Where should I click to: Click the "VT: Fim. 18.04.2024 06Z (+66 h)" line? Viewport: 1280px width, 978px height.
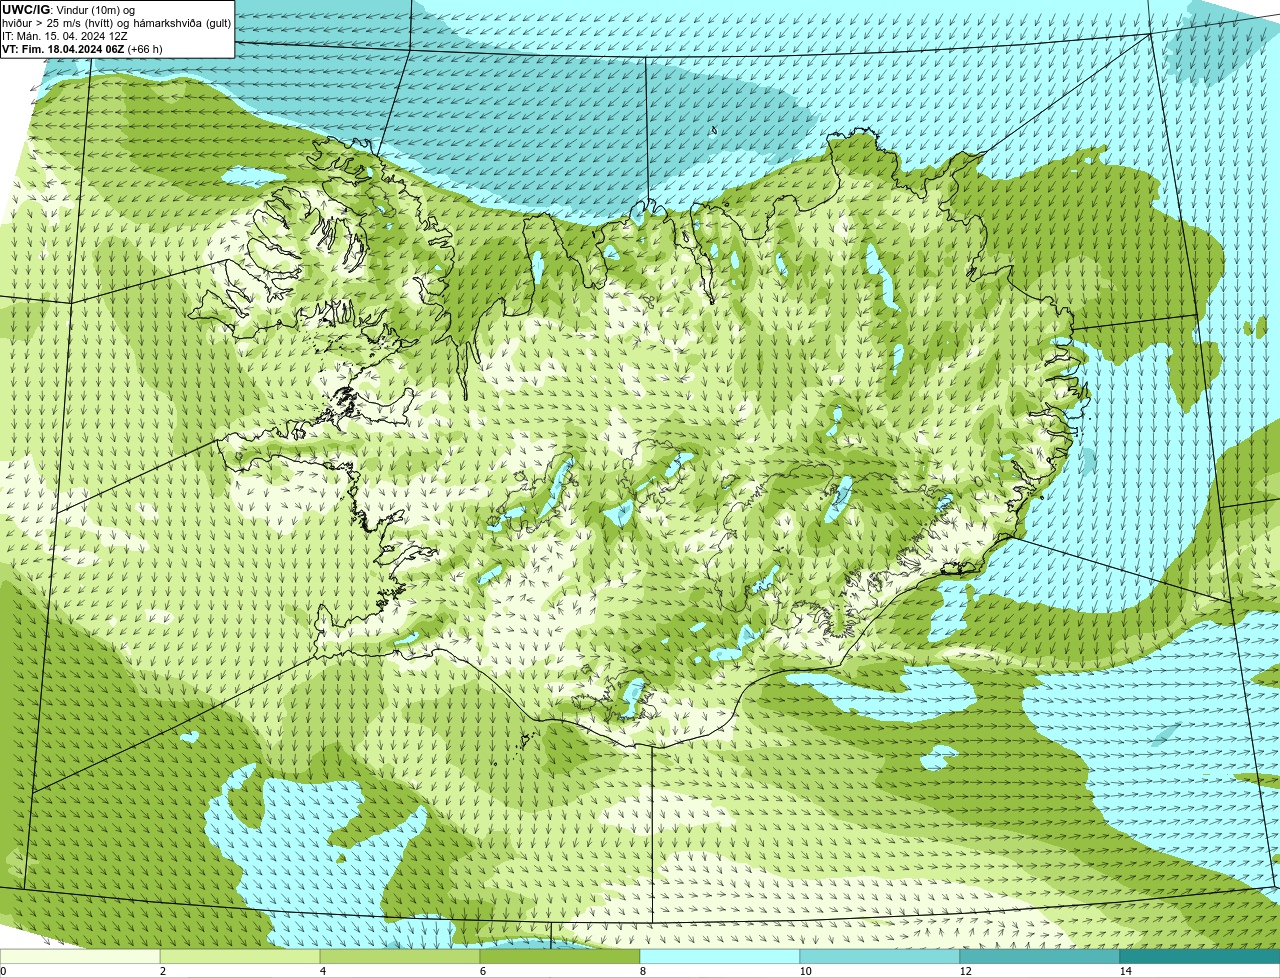tap(82, 48)
